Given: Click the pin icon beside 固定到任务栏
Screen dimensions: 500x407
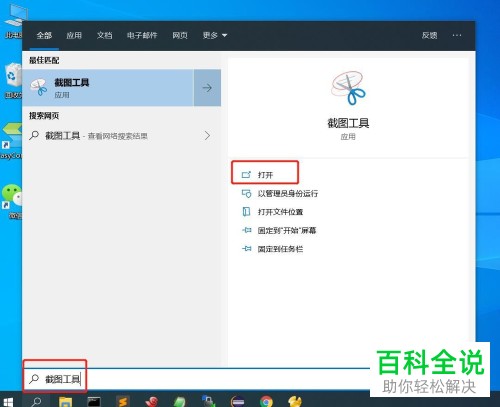Looking at the screenshot, I should pyautogui.click(x=246, y=249).
